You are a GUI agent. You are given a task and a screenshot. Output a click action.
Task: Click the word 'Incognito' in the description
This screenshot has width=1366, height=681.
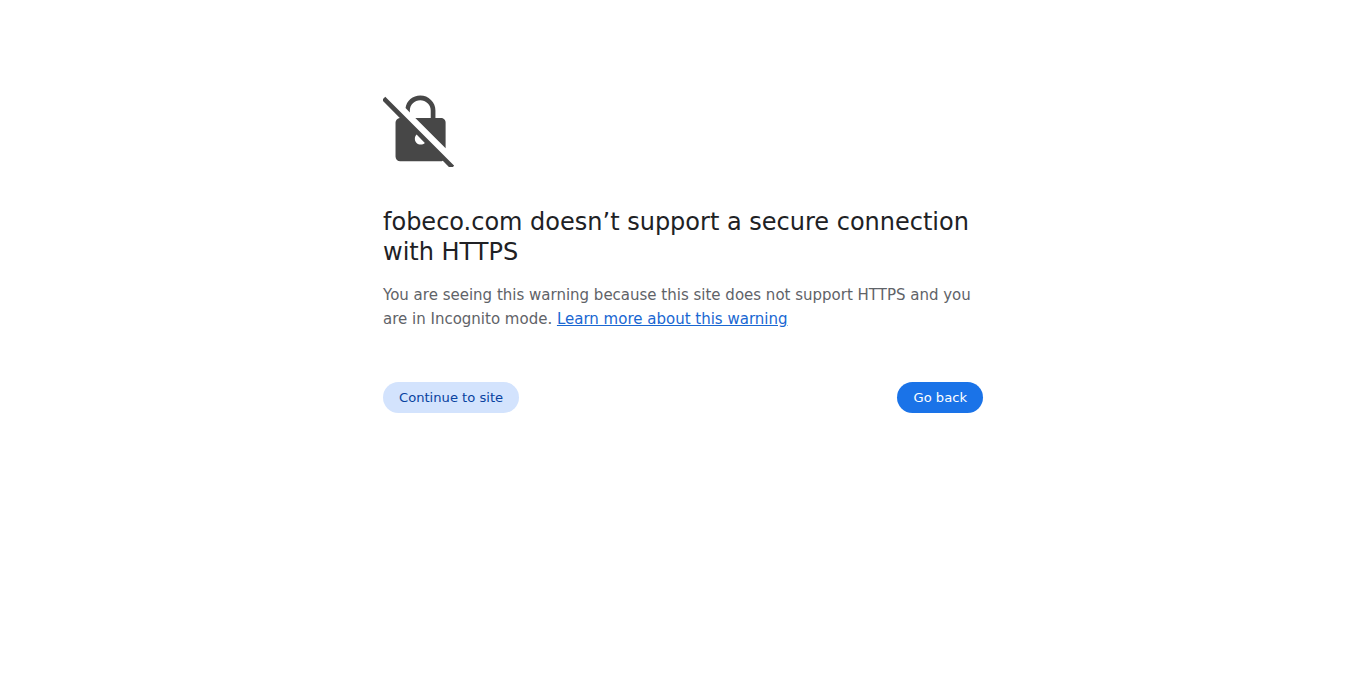(466, 319)
